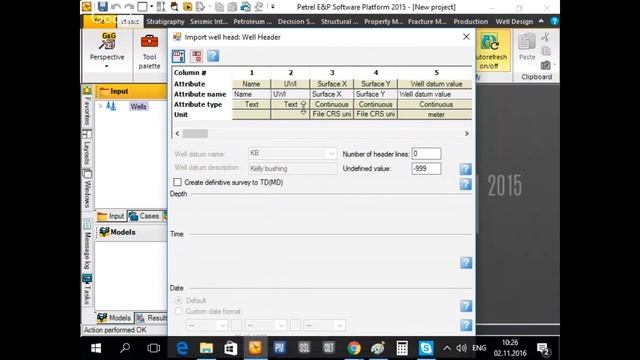Open the Attribute dropdown for column 1 Name
This screenshot has height=360, width=640.
251,84
